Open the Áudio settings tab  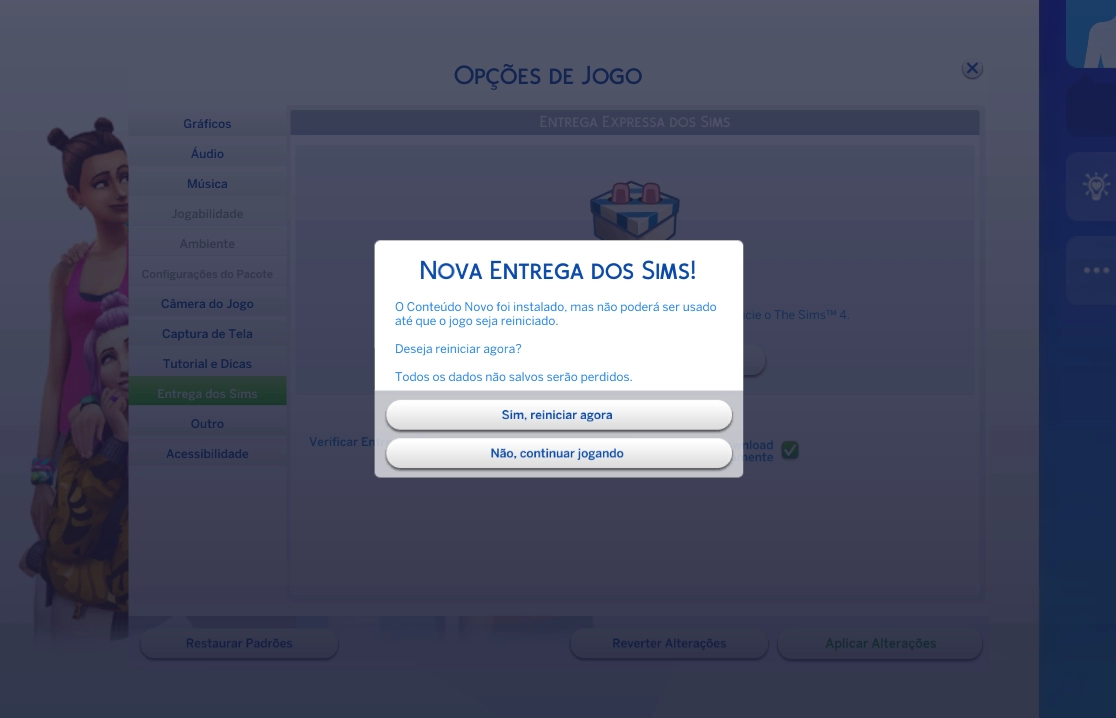(x=207, y=153)
